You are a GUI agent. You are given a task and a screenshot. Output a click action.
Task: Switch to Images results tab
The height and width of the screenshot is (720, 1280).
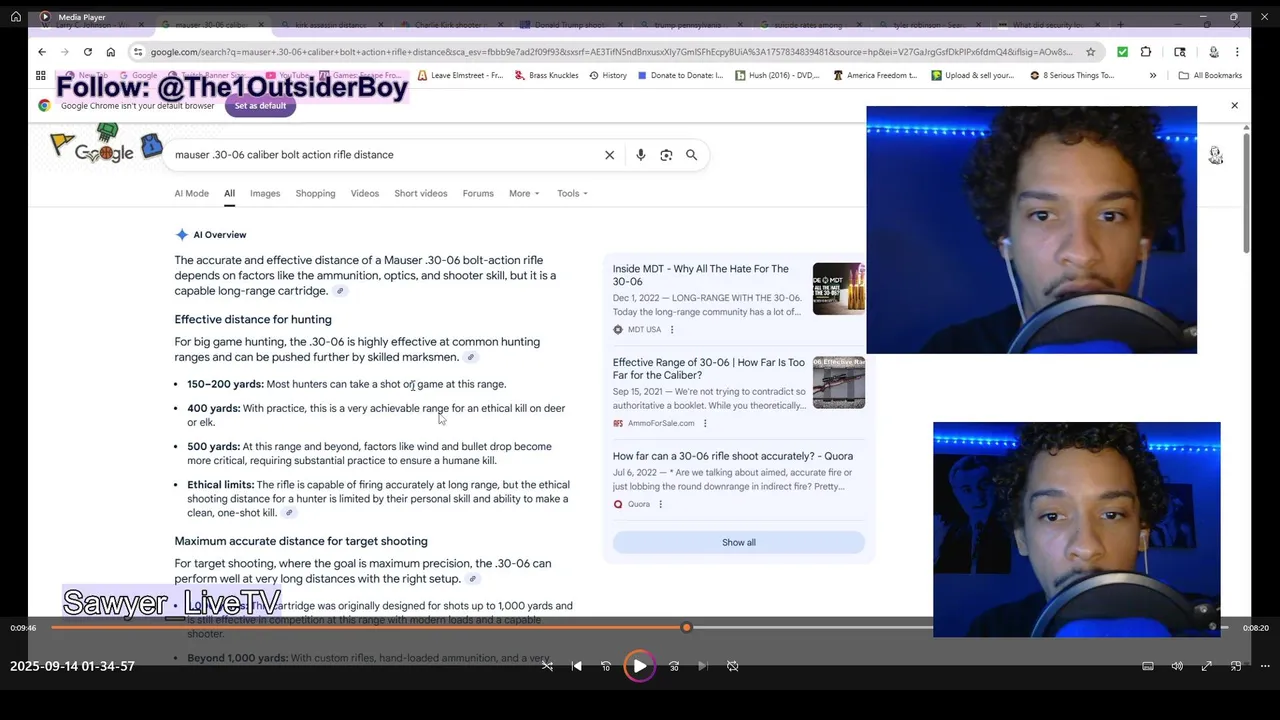[265, 193]
